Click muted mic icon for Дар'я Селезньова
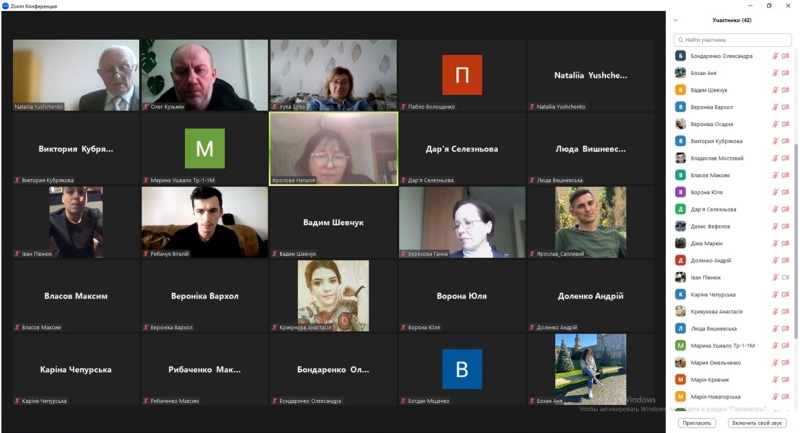800x433 pixels. (775, 209)
